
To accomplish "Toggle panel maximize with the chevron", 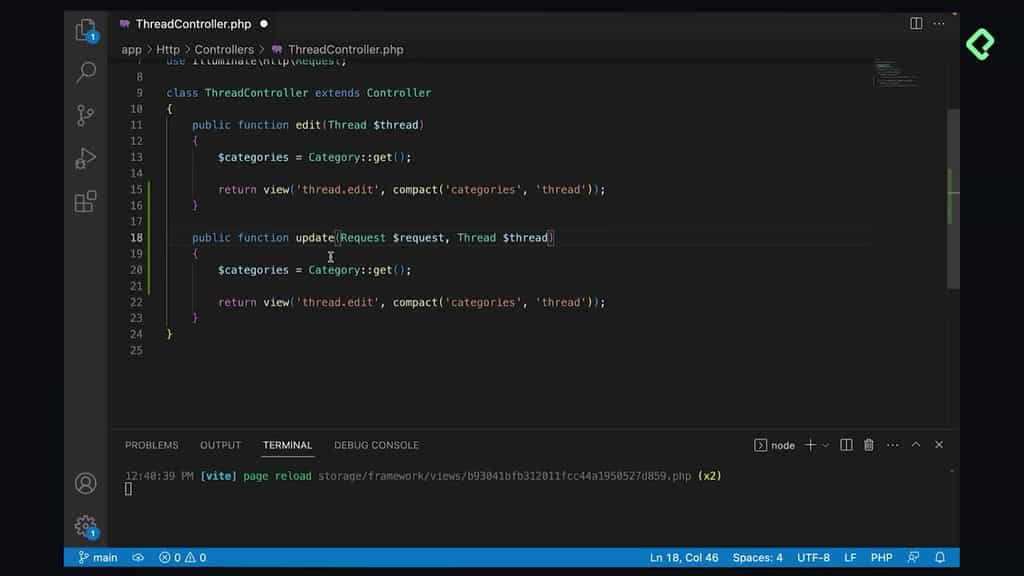I will 916,445.
